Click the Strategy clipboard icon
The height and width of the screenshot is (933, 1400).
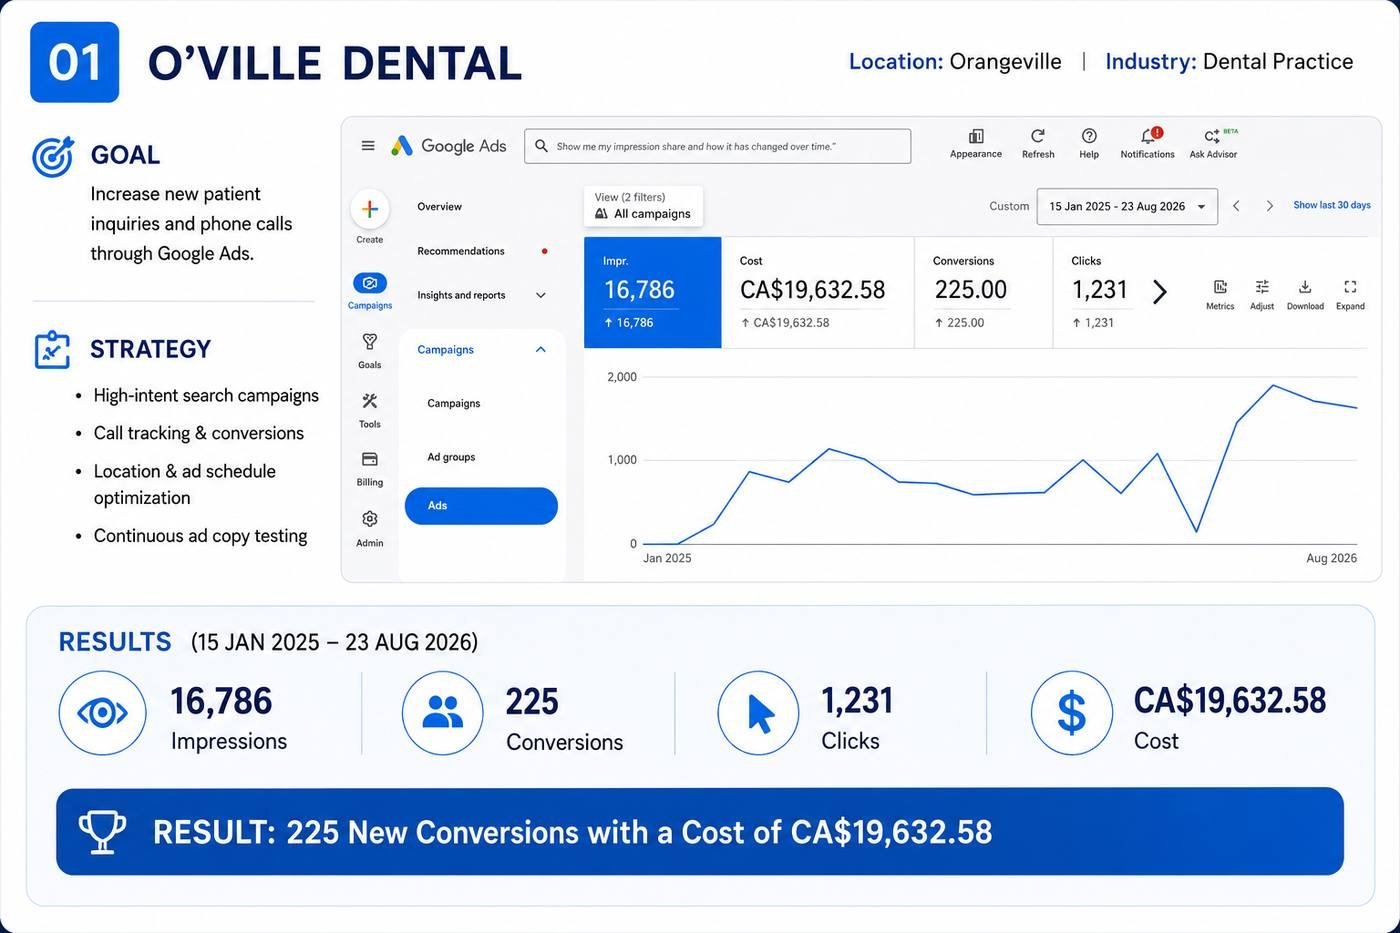pyautogui.click(x=52, y=350)
